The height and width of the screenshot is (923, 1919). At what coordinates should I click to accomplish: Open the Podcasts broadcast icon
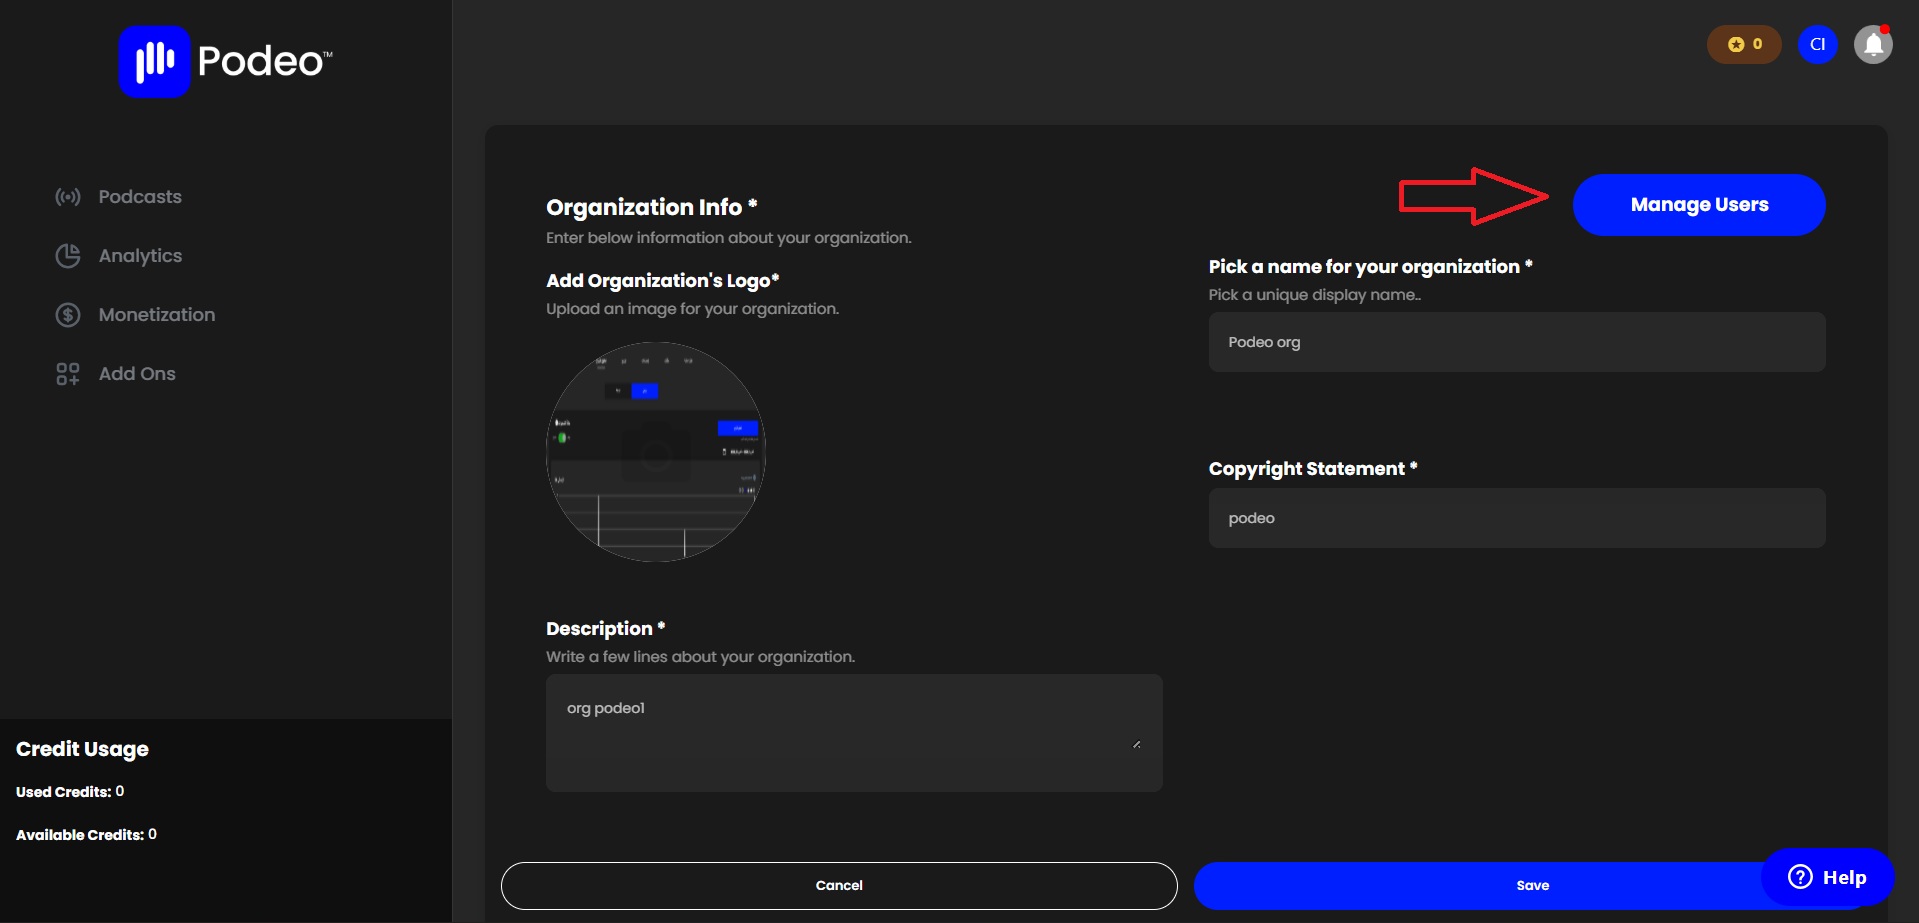pos(68,197)
